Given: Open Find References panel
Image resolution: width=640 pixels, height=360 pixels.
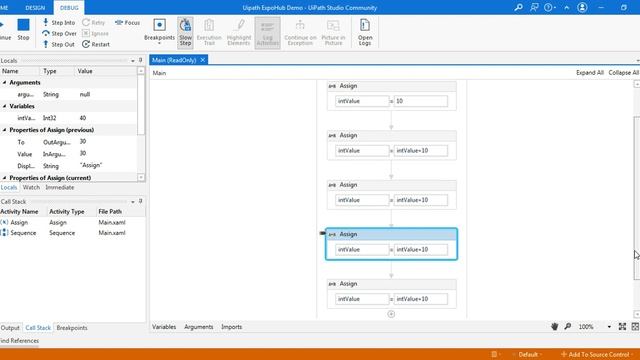Looking at the screenshot, I should click(19, 341).
